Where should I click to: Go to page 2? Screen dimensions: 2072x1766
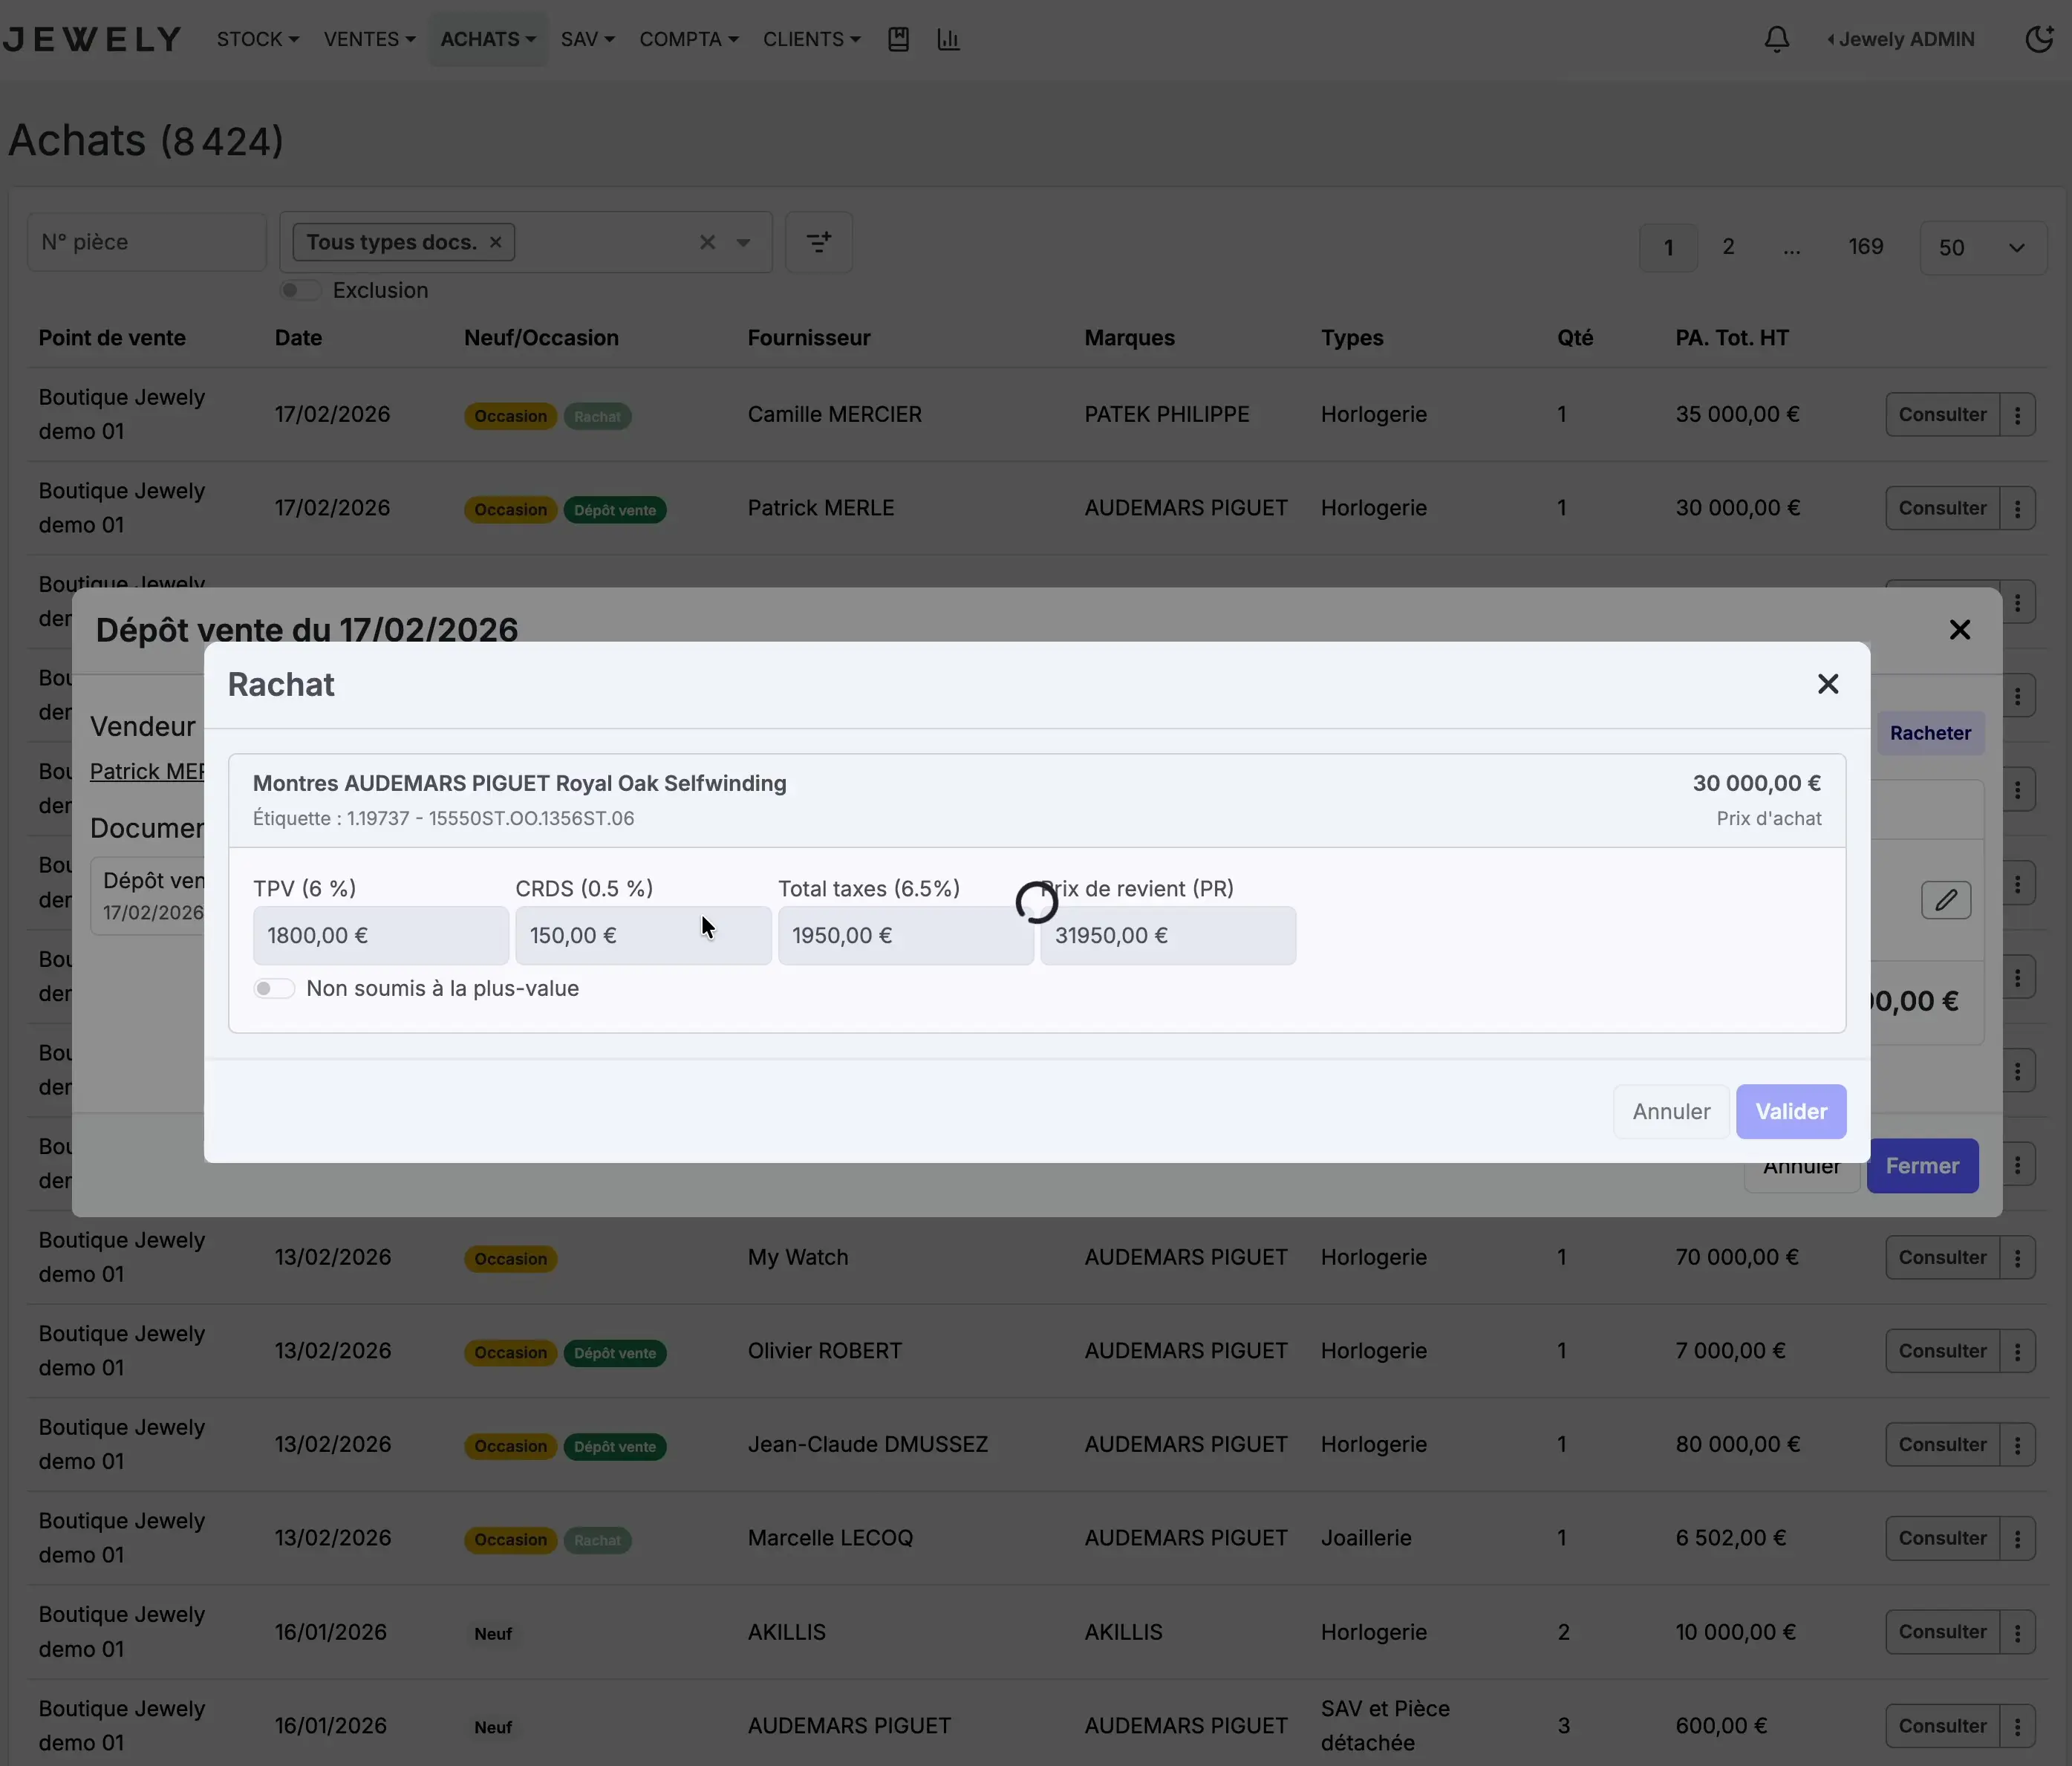[x=1728, y=246]
